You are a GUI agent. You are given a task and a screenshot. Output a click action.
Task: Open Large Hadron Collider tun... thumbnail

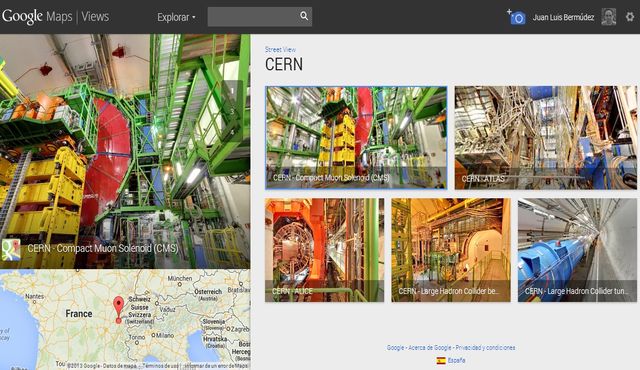pos(577,250)
